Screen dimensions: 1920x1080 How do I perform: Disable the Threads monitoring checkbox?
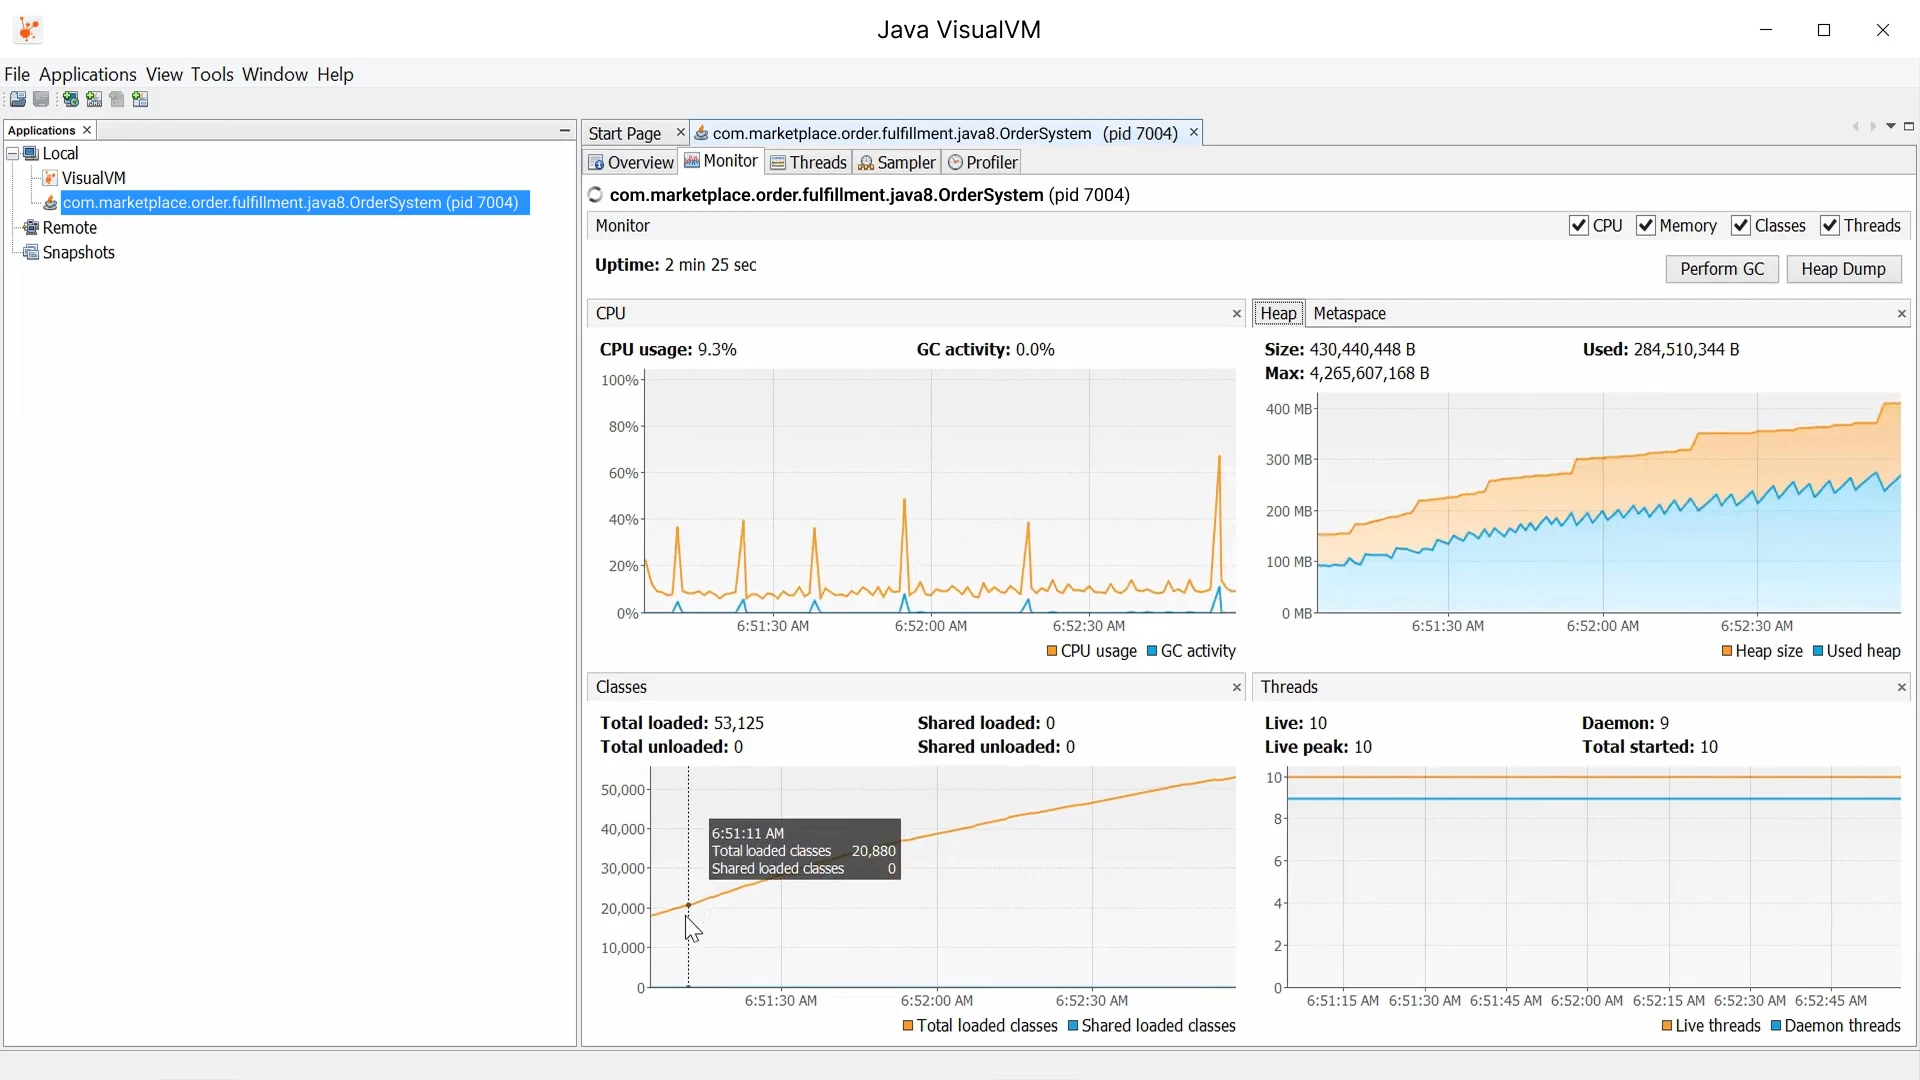click(x=1832, y=226)
